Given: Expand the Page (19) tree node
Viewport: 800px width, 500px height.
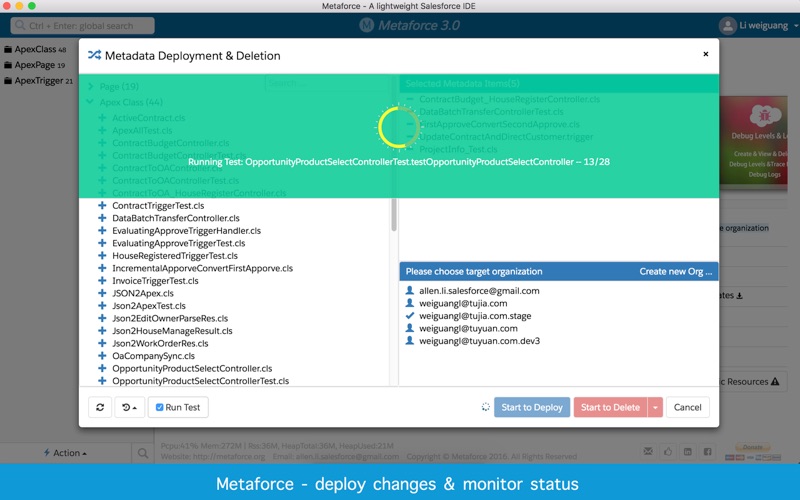Looking at the screenshot, I should (91, 86).
